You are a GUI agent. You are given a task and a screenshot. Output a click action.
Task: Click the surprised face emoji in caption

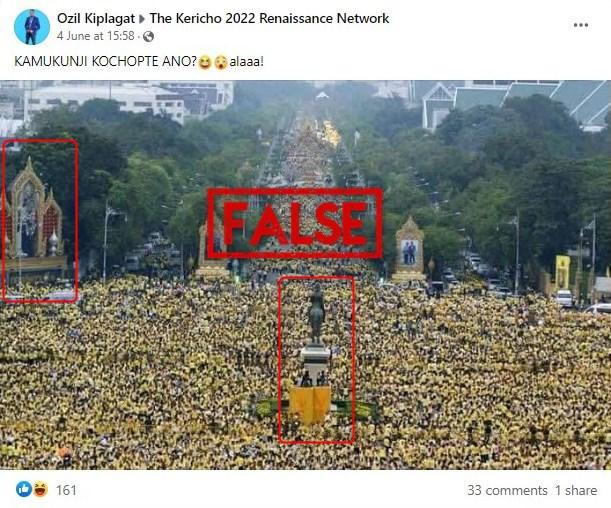221,62
